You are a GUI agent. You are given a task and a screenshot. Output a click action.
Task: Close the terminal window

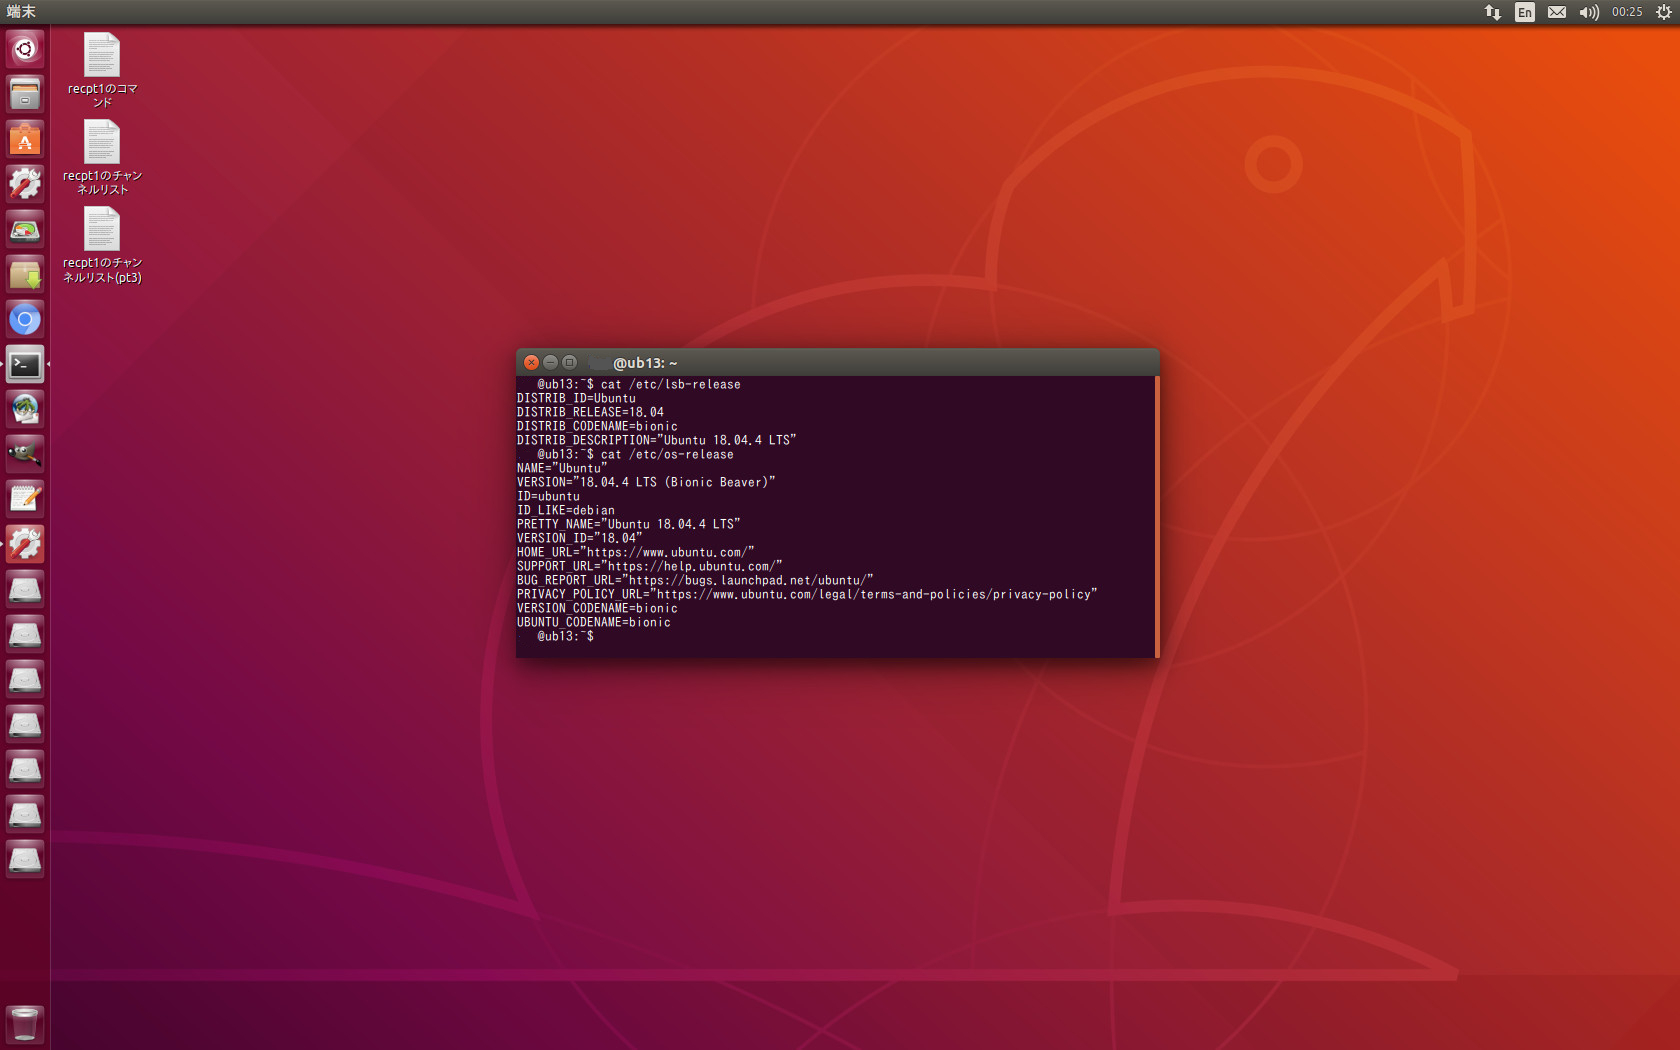[532, 362]
